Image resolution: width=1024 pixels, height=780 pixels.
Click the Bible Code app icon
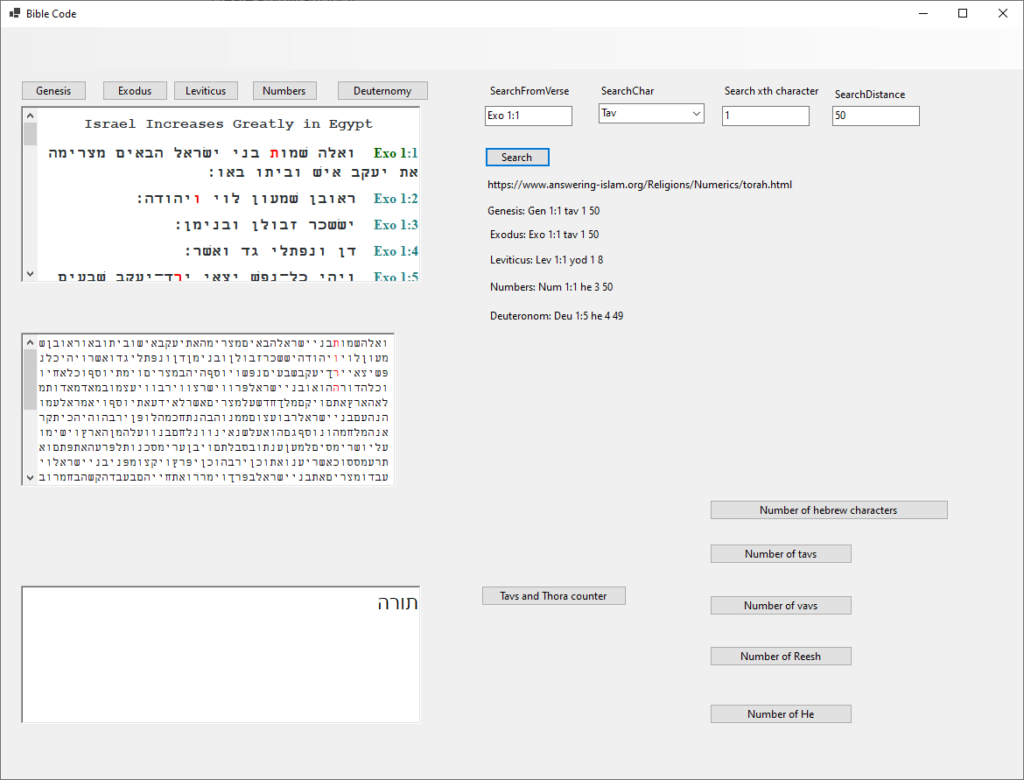pyautogui.click(x=15, y=14)
